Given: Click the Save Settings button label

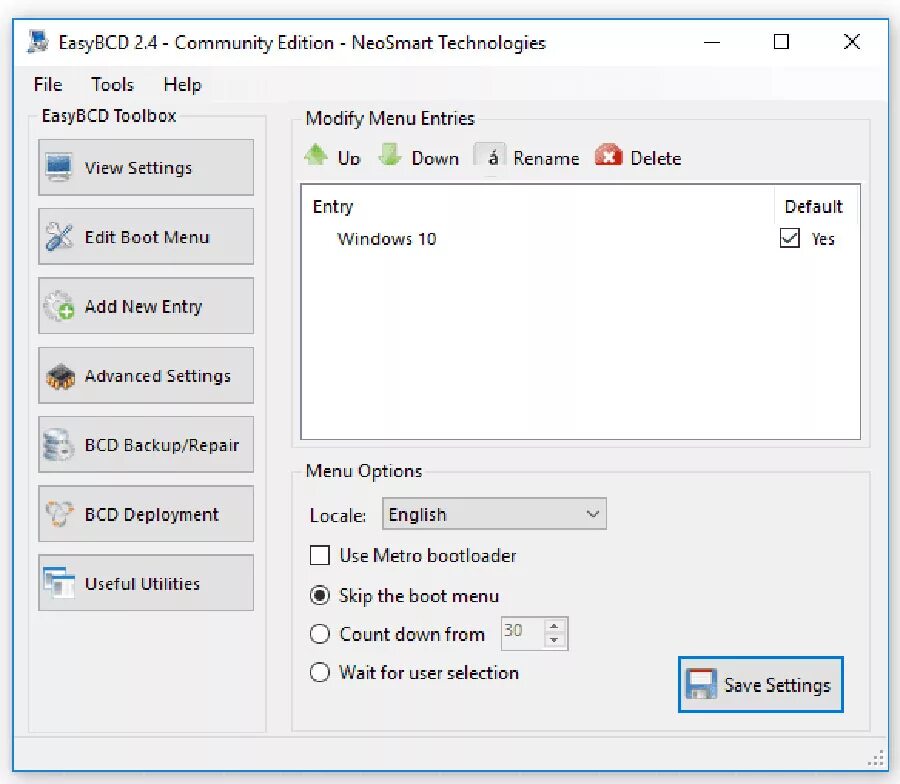Looking at the screenshot, I should coord(777,685).
